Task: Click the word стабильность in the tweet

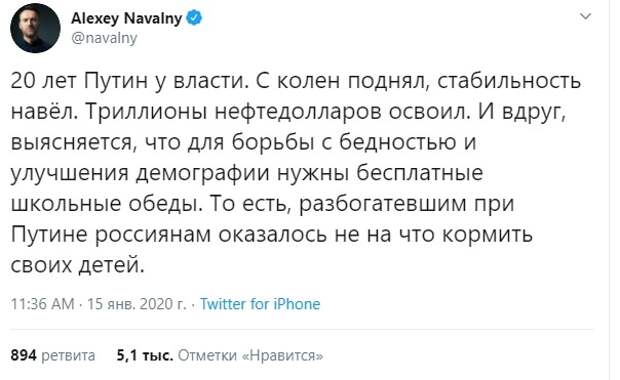Action: pyautogui.click(x=509, y=81)
